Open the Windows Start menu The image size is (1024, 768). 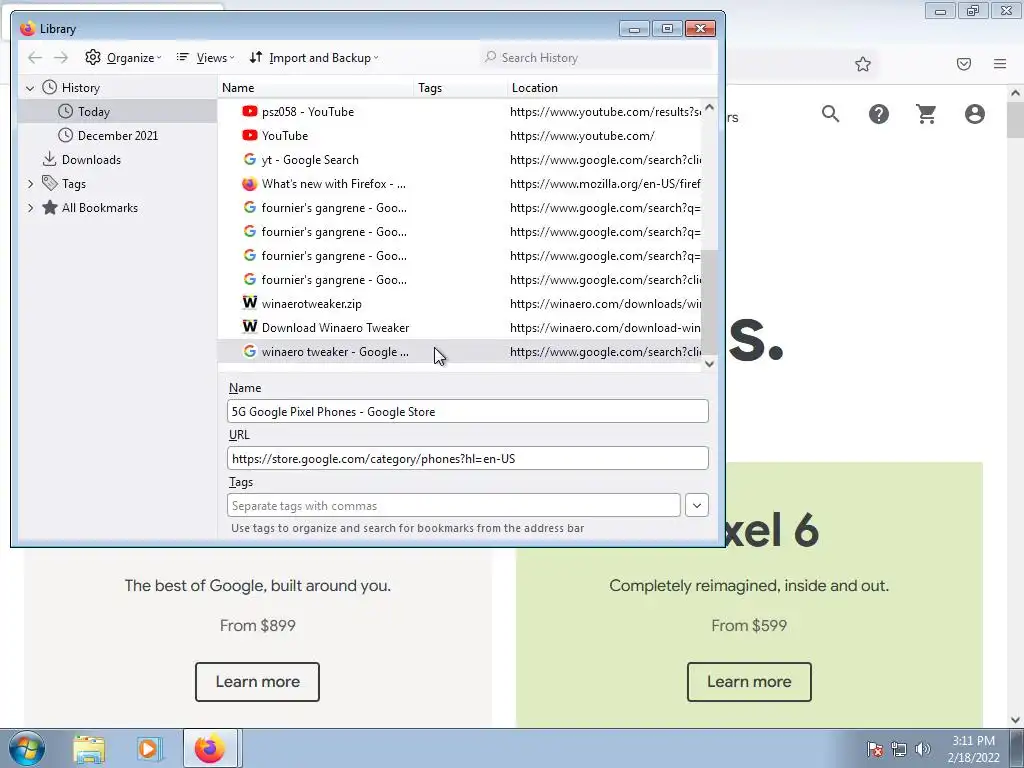click(x=27, y=748)
